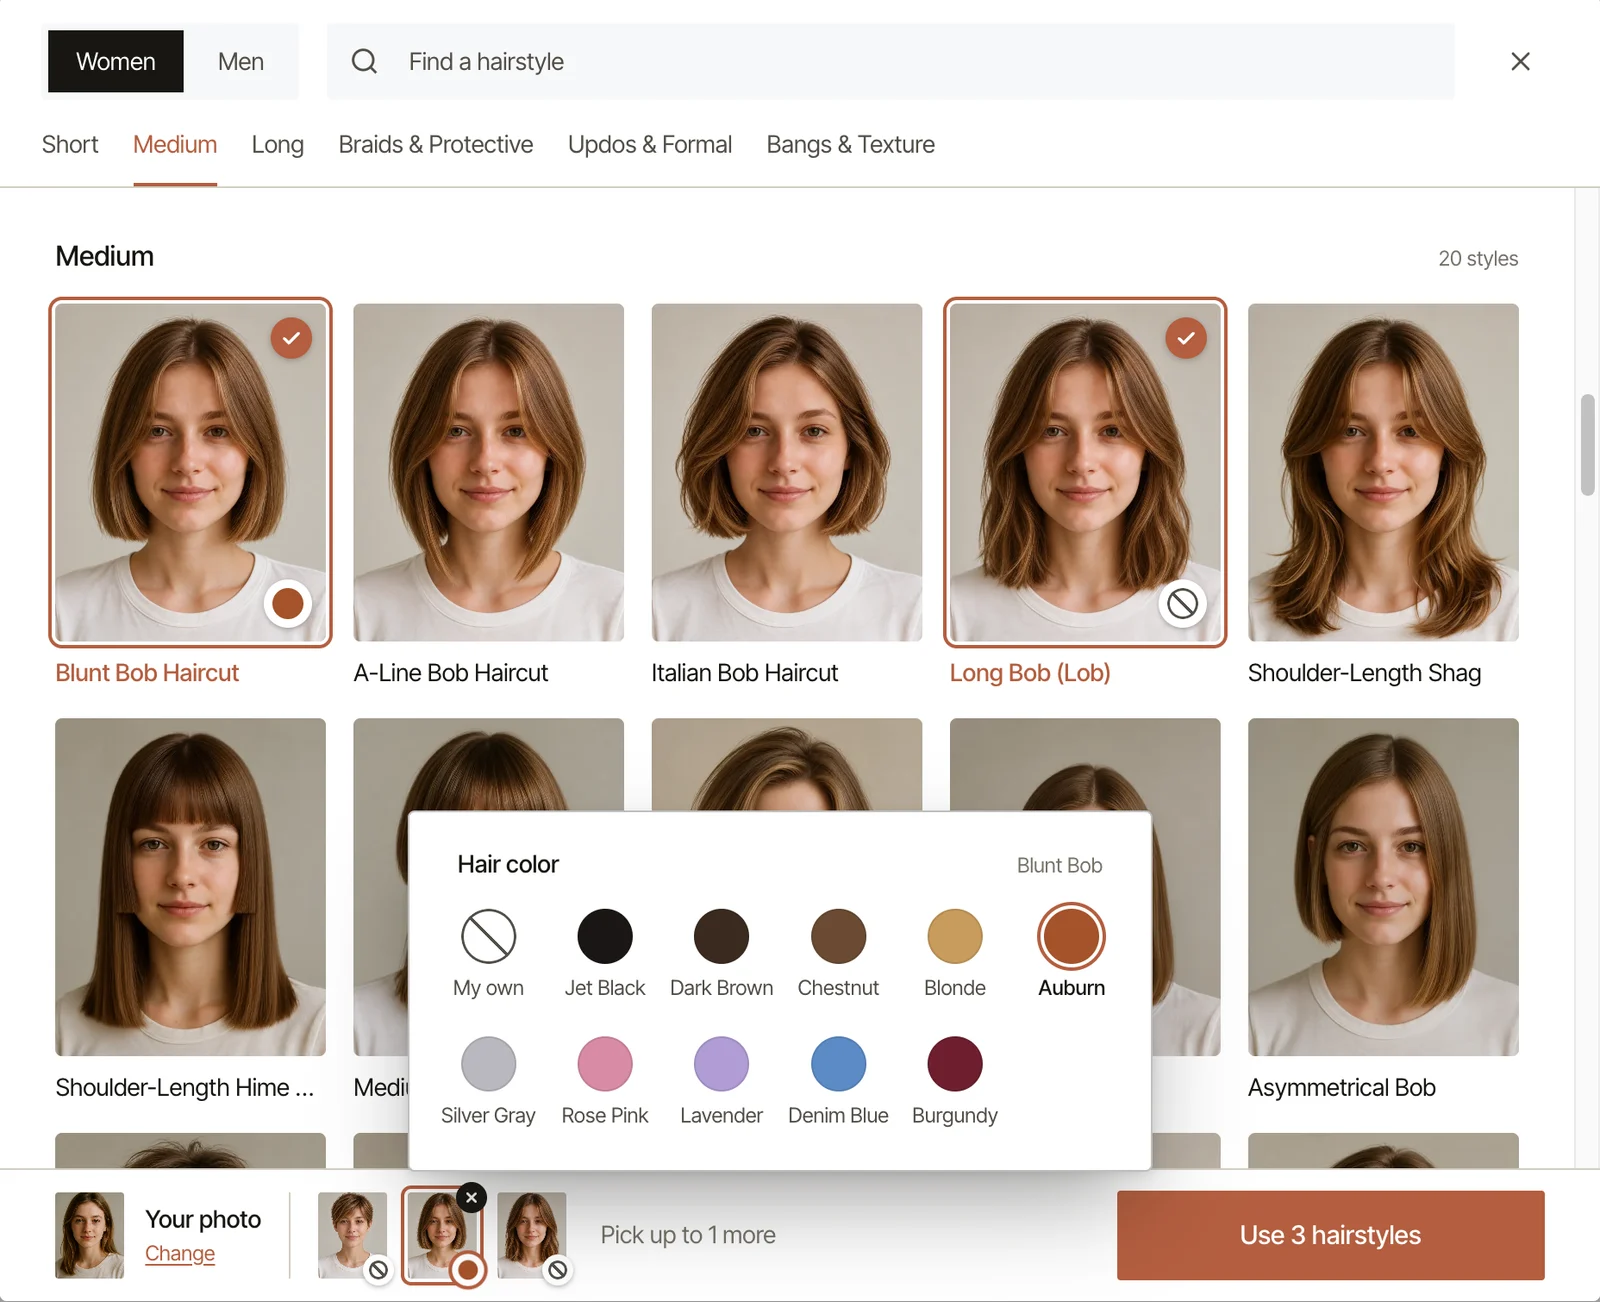The height and width of the screenshot is (1302, 1600).
Task: Choose the My own hair color option
Action: pyautogui.click(x=488, y=936)
